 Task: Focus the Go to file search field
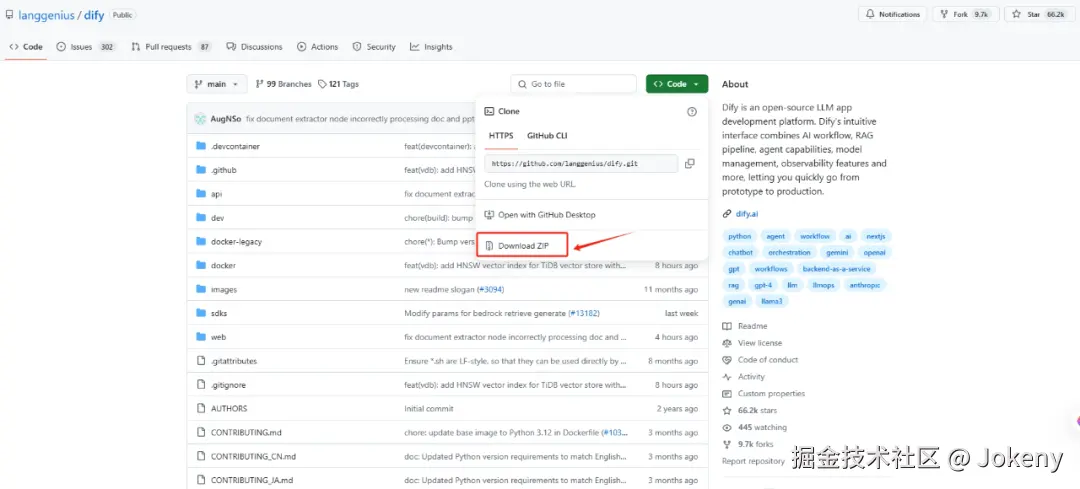tap(573, 84)
